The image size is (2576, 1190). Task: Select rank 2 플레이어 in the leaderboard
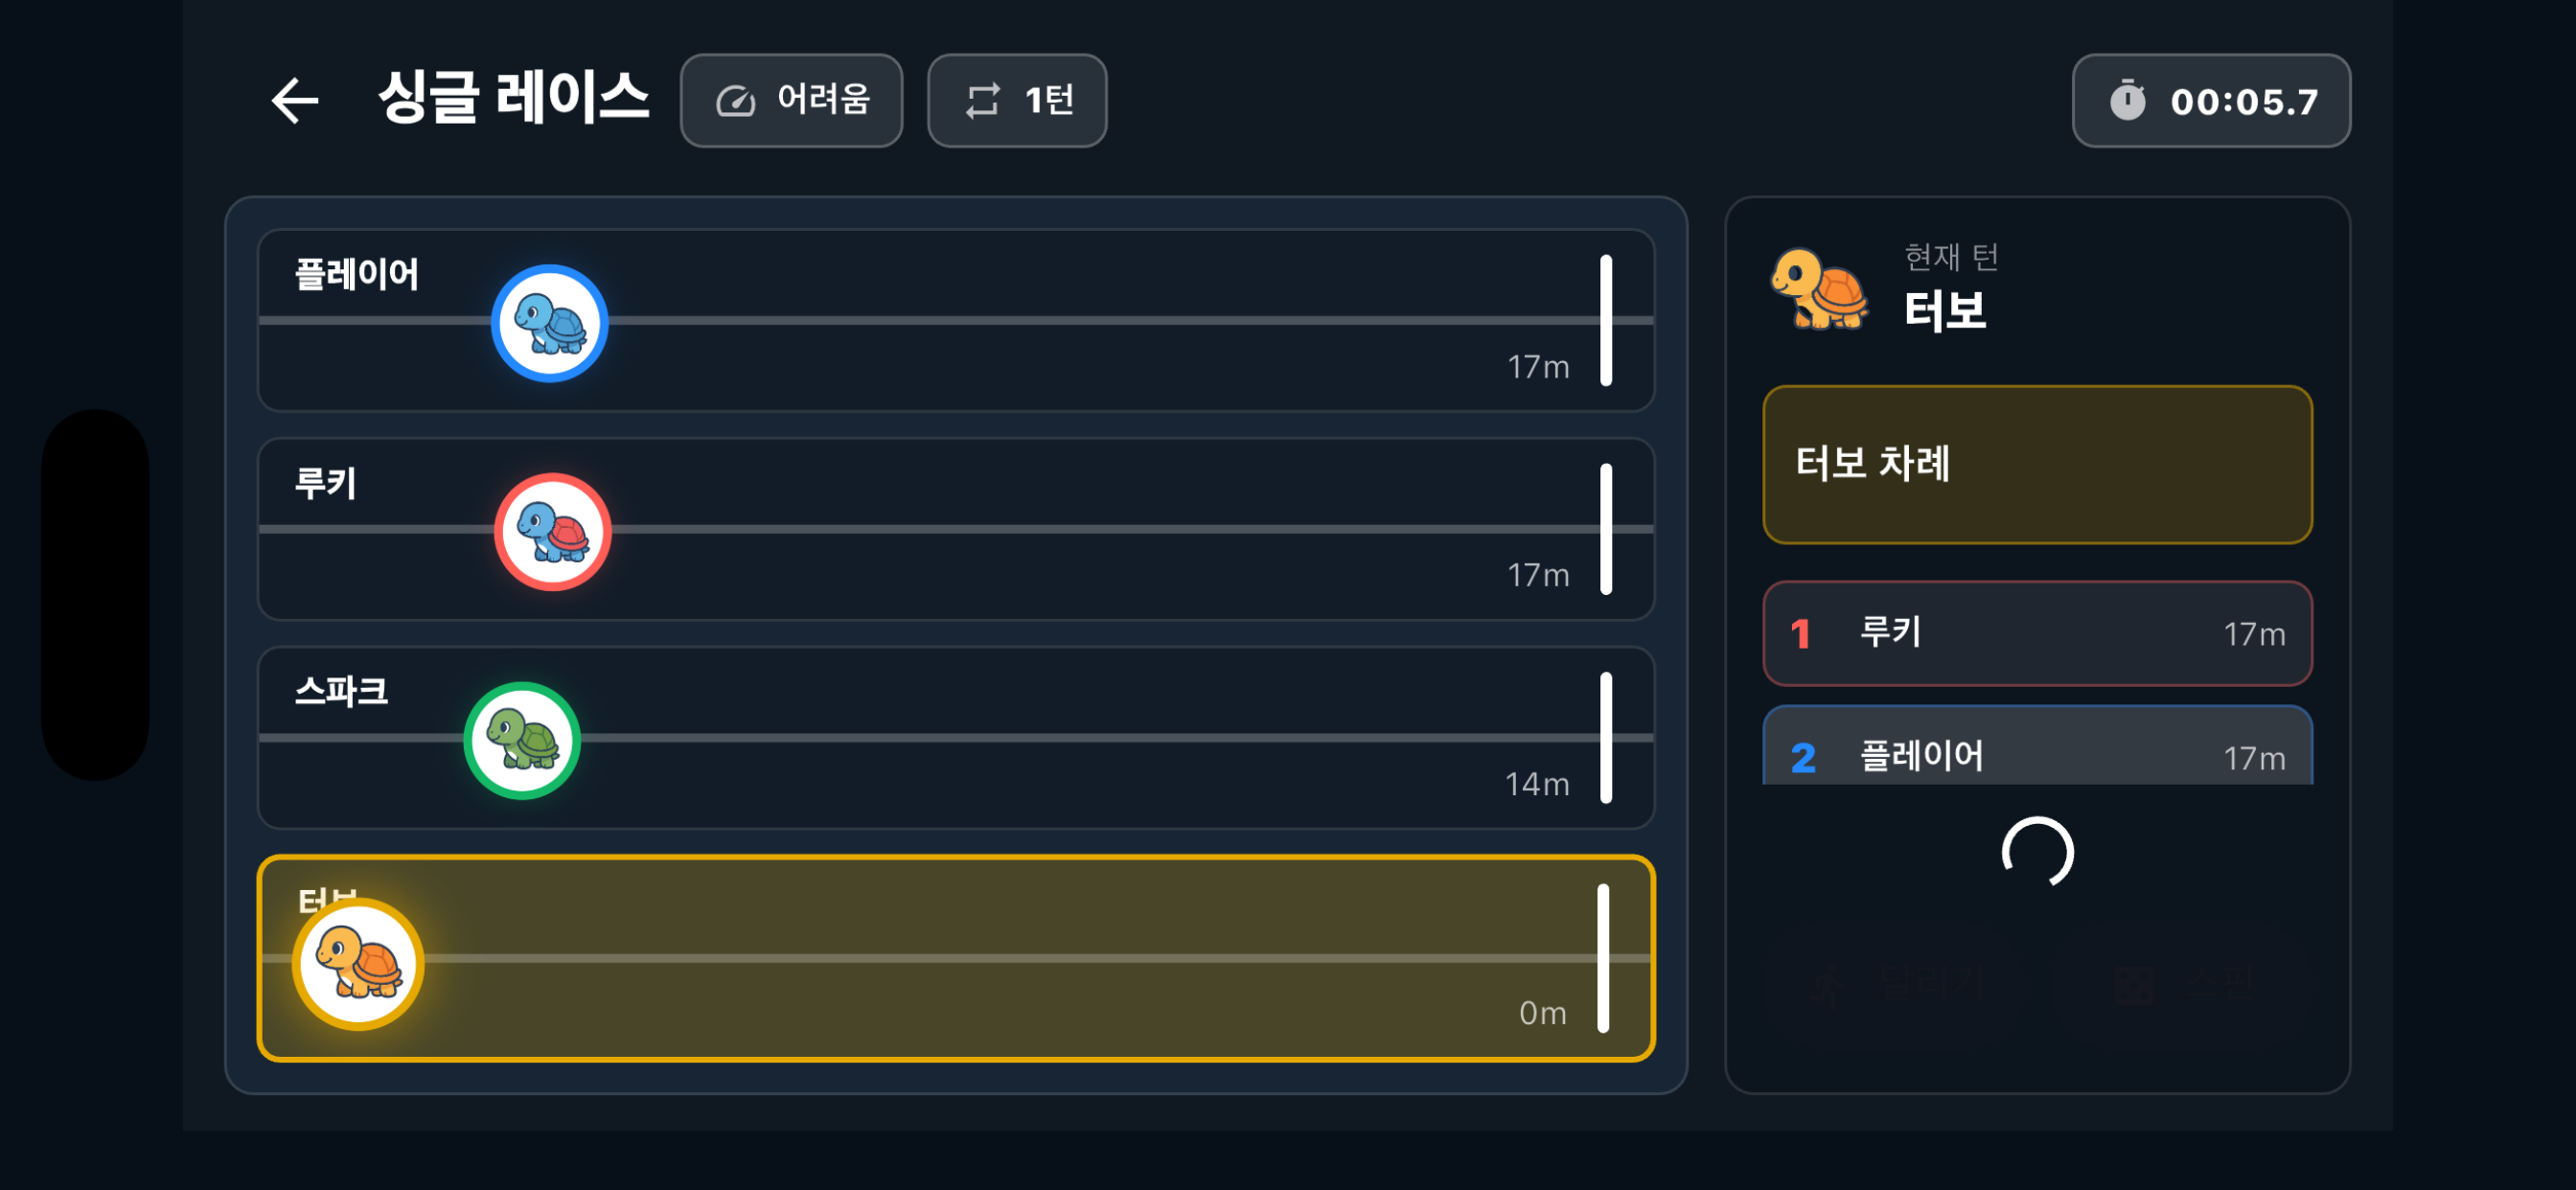click(x=2037, y=746)
